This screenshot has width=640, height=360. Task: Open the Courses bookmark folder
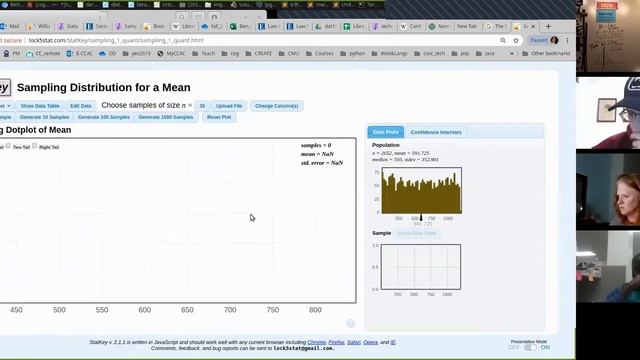[x=320, y=53]
